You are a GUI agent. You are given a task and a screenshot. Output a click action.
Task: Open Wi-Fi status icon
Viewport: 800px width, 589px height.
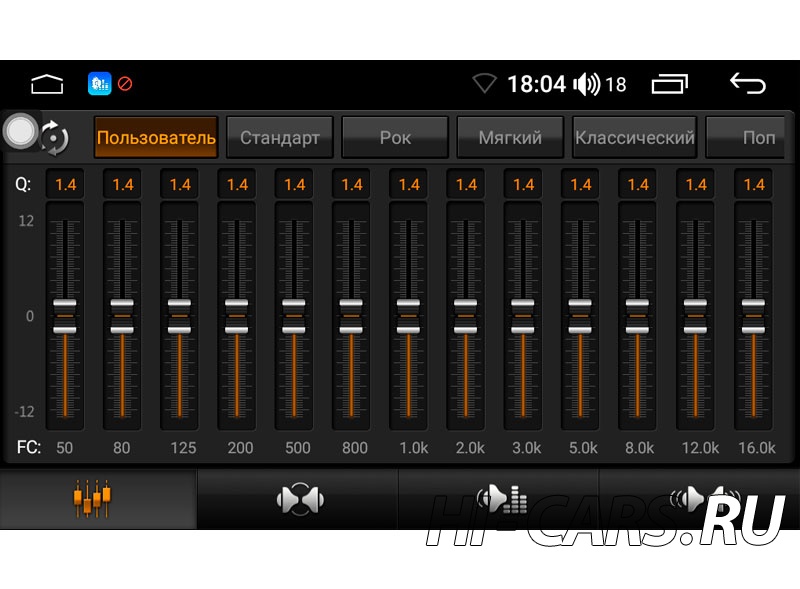[484, 84]
